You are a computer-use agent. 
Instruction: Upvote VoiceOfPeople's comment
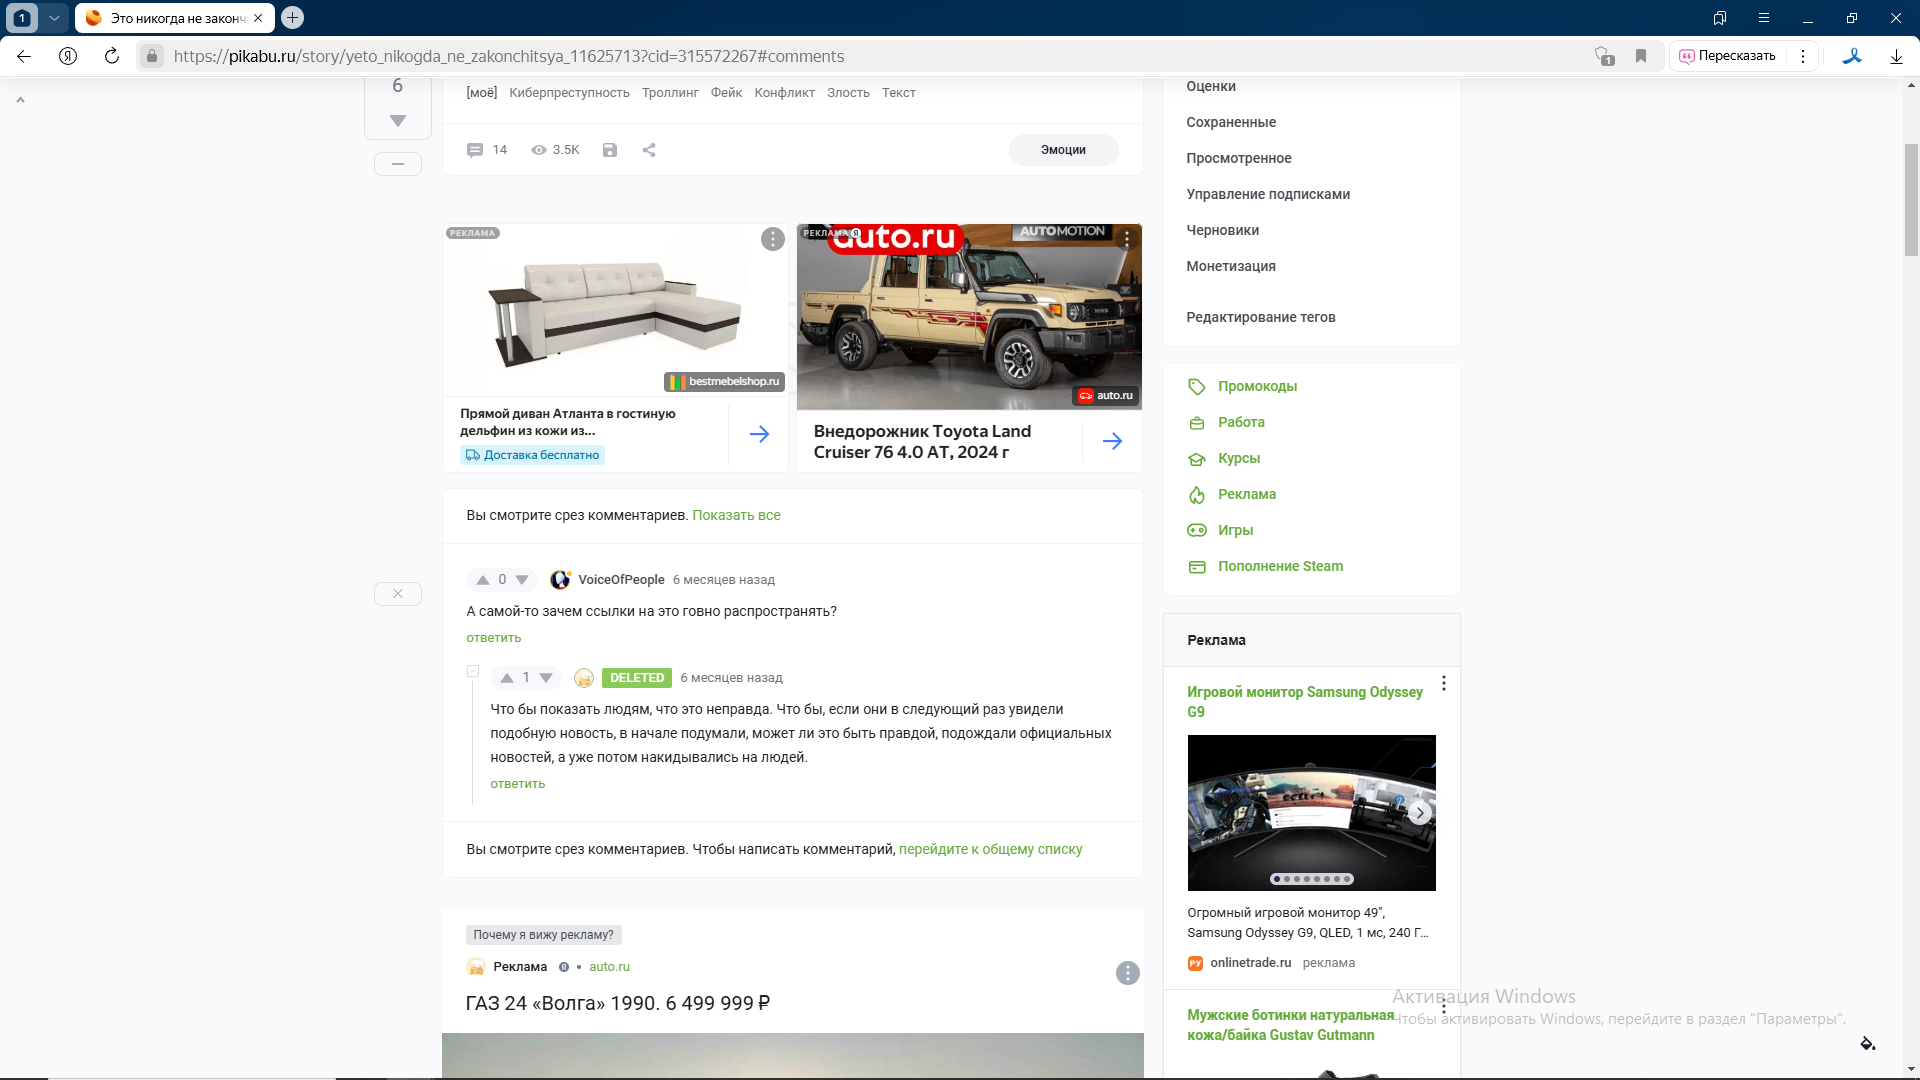pos(483,580)
